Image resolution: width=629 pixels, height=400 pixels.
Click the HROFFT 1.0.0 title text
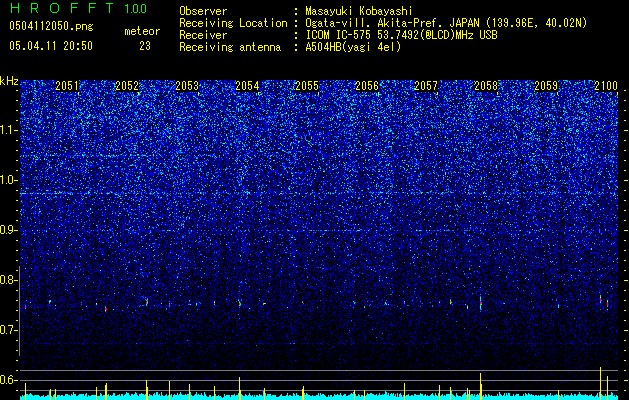point(79,8)
